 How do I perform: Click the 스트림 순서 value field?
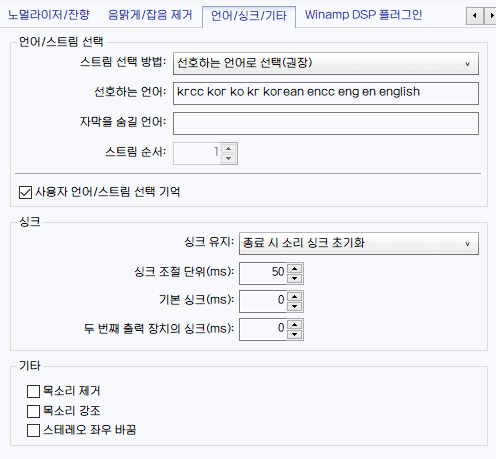click(197, 153)
